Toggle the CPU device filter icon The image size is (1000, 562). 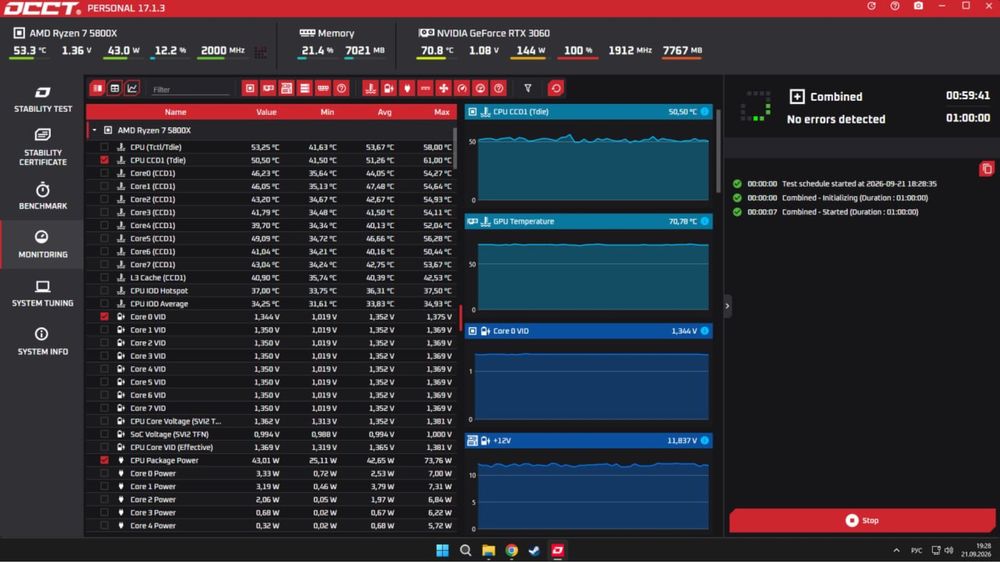(x=250, y=89)
